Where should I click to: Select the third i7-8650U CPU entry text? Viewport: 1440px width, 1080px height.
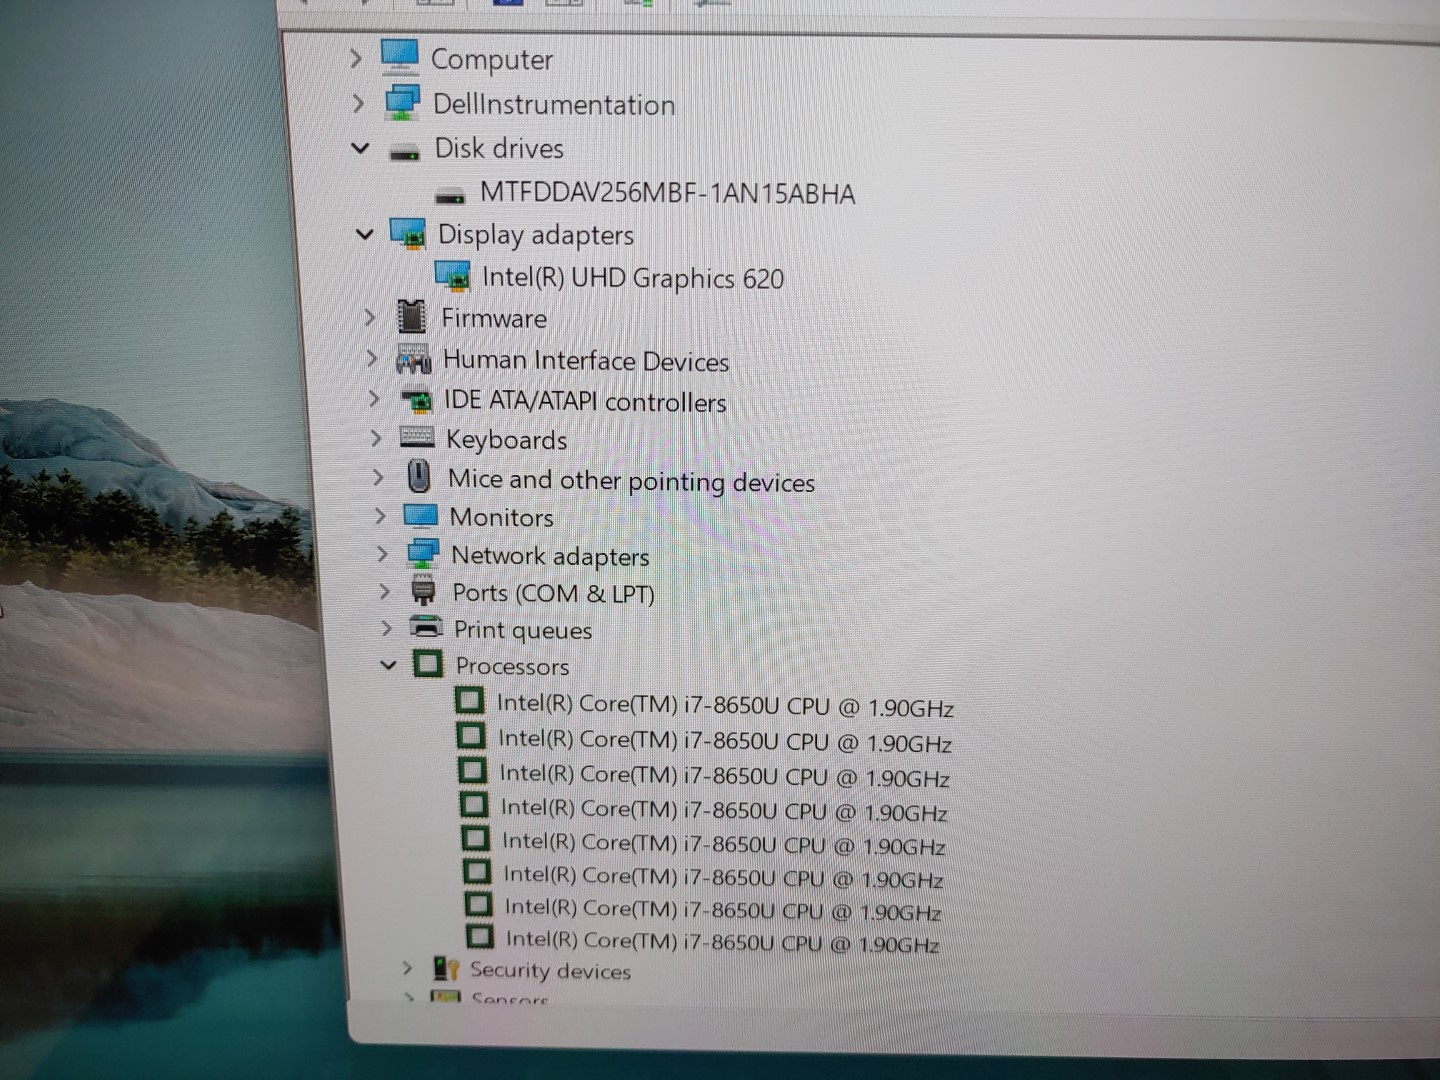(724, 775)
